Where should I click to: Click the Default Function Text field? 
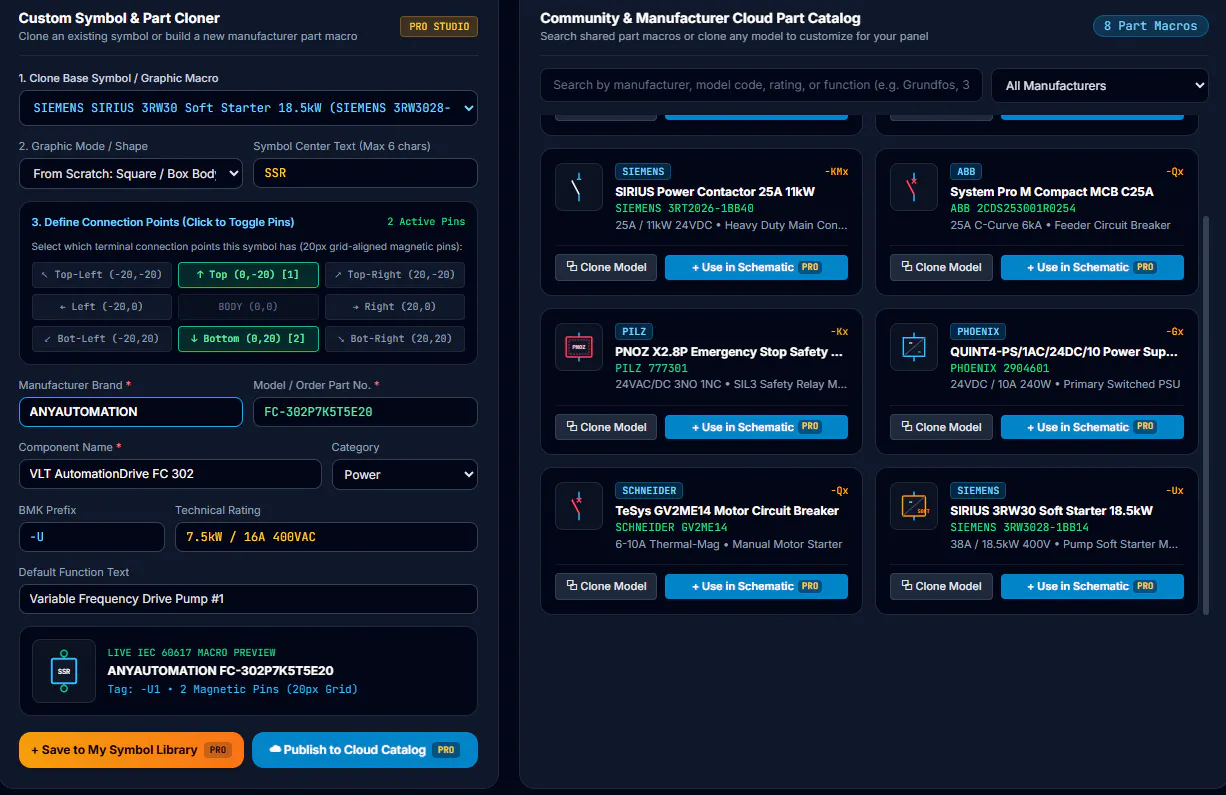248,599
